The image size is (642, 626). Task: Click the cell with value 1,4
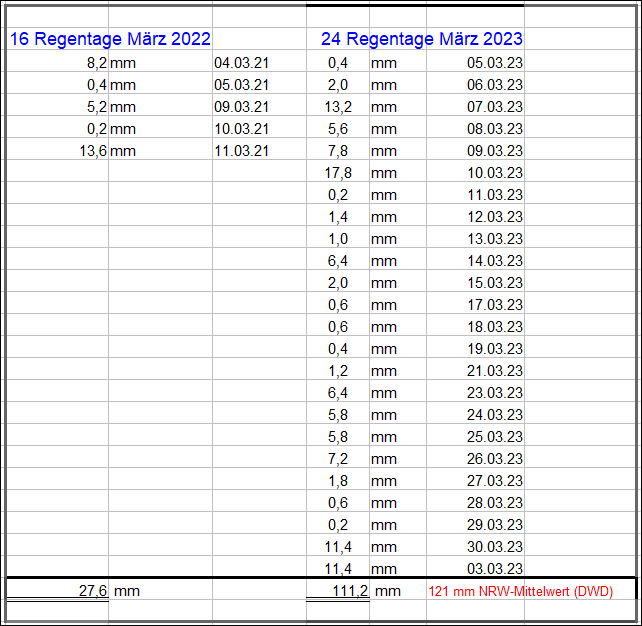pos(338,217)
